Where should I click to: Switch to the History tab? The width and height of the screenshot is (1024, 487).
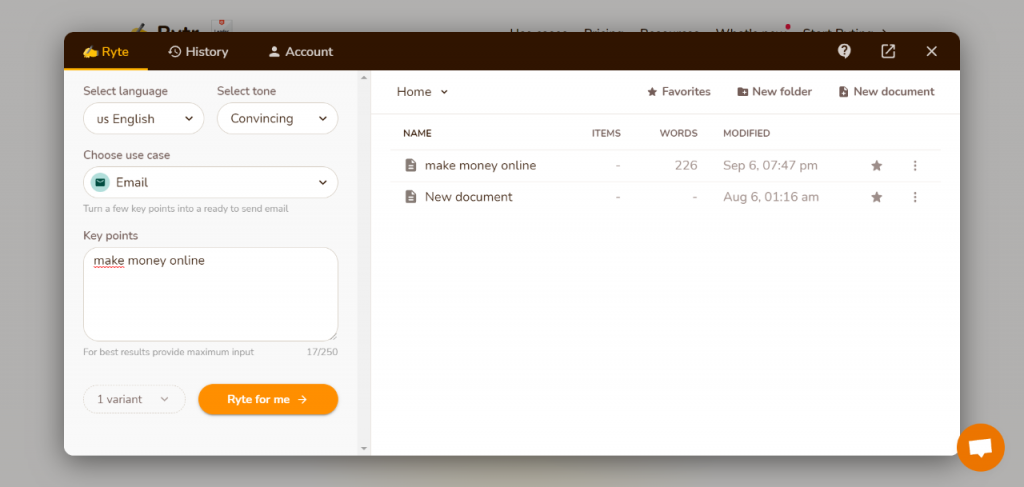198,52
